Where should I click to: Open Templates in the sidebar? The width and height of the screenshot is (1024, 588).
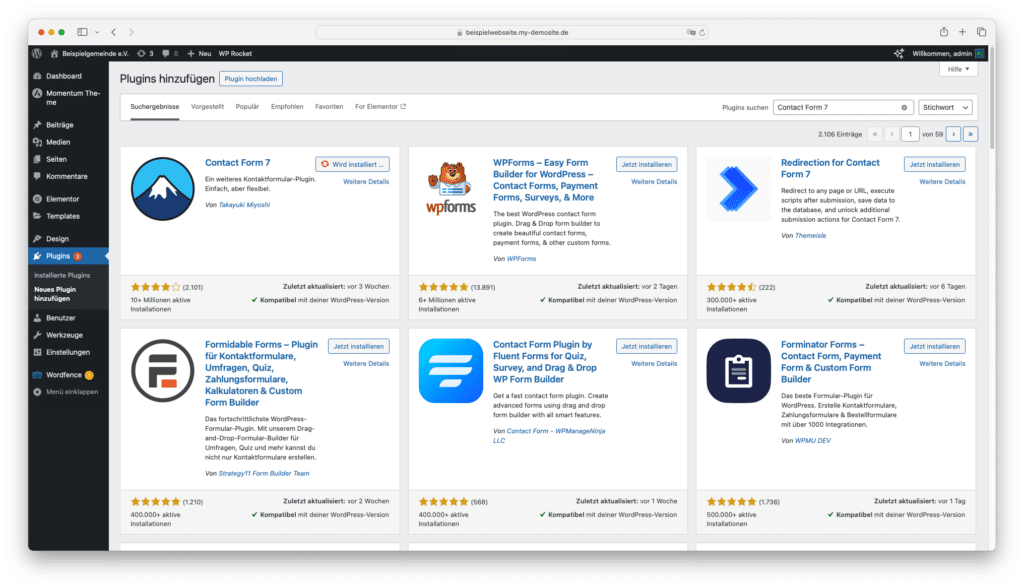63,216
